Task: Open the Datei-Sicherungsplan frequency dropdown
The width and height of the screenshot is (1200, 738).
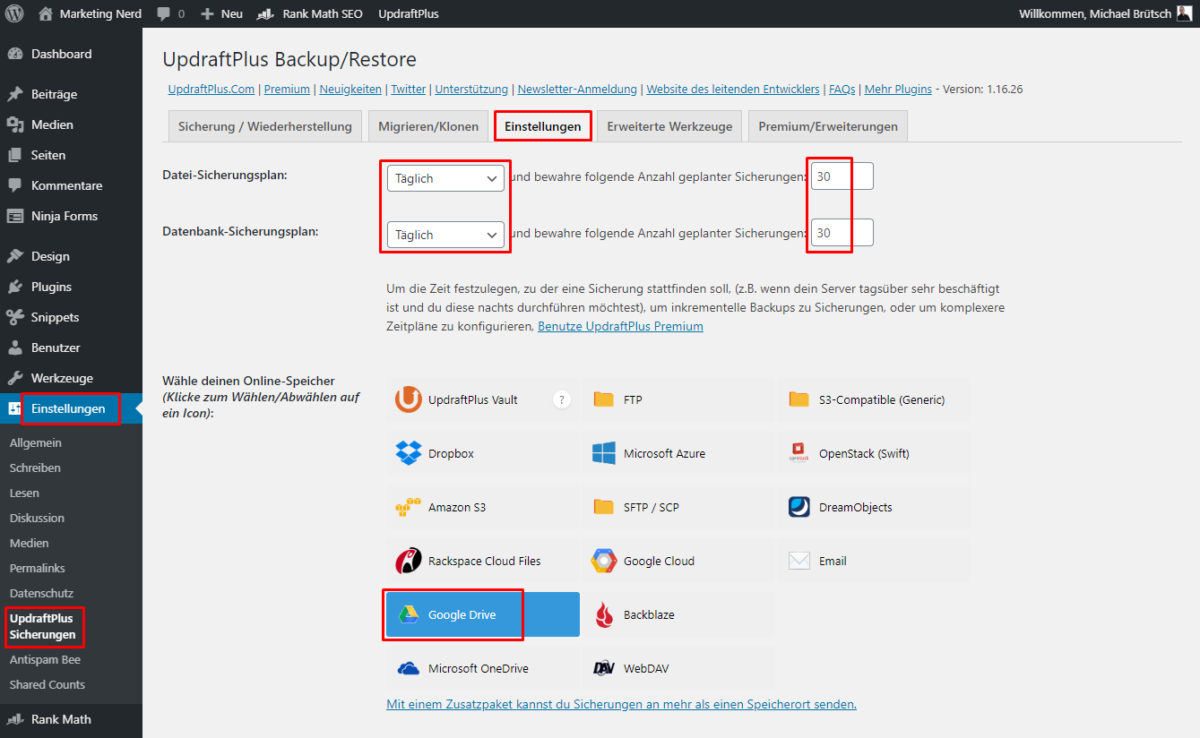Action: coord(445,178)
